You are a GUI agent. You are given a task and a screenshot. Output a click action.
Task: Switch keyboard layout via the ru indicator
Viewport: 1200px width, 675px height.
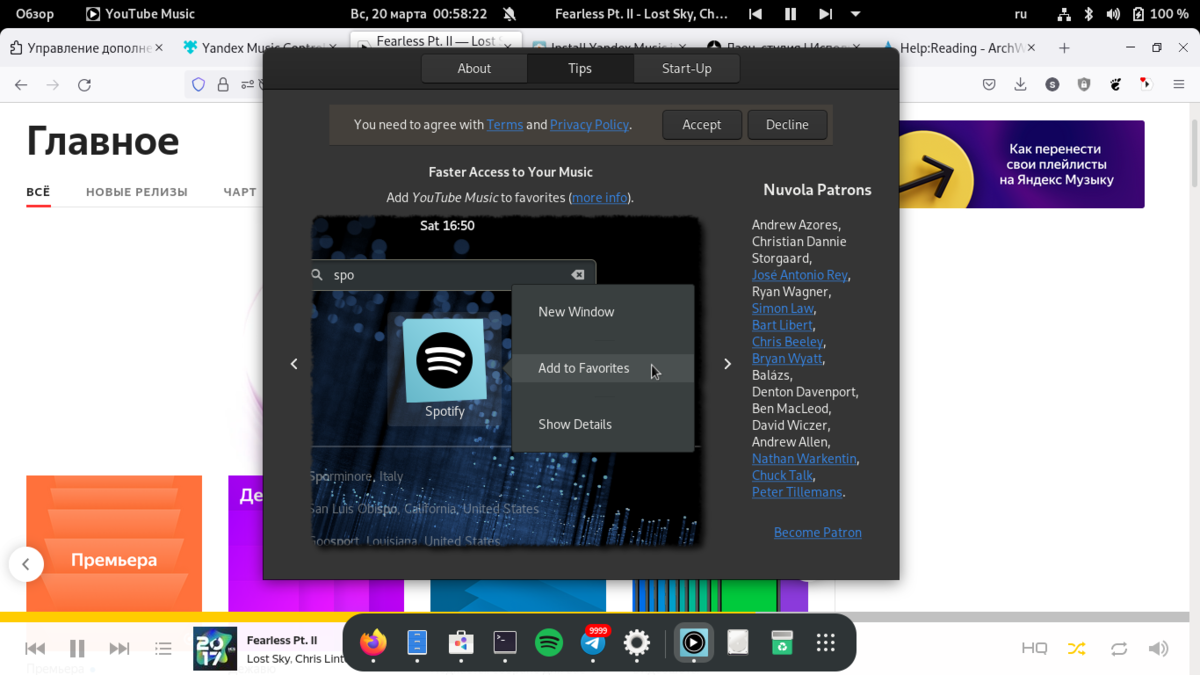(x=1021, y=14)
